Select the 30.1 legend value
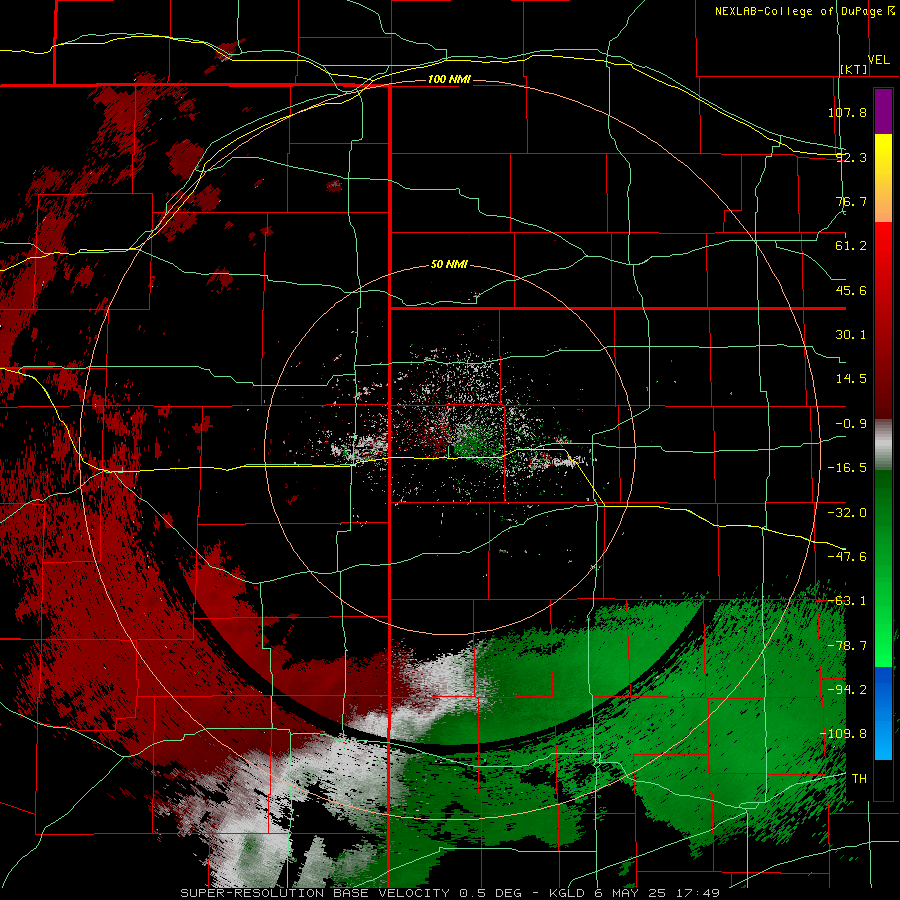Screen dimensions: 900x900 coord(851,335)
